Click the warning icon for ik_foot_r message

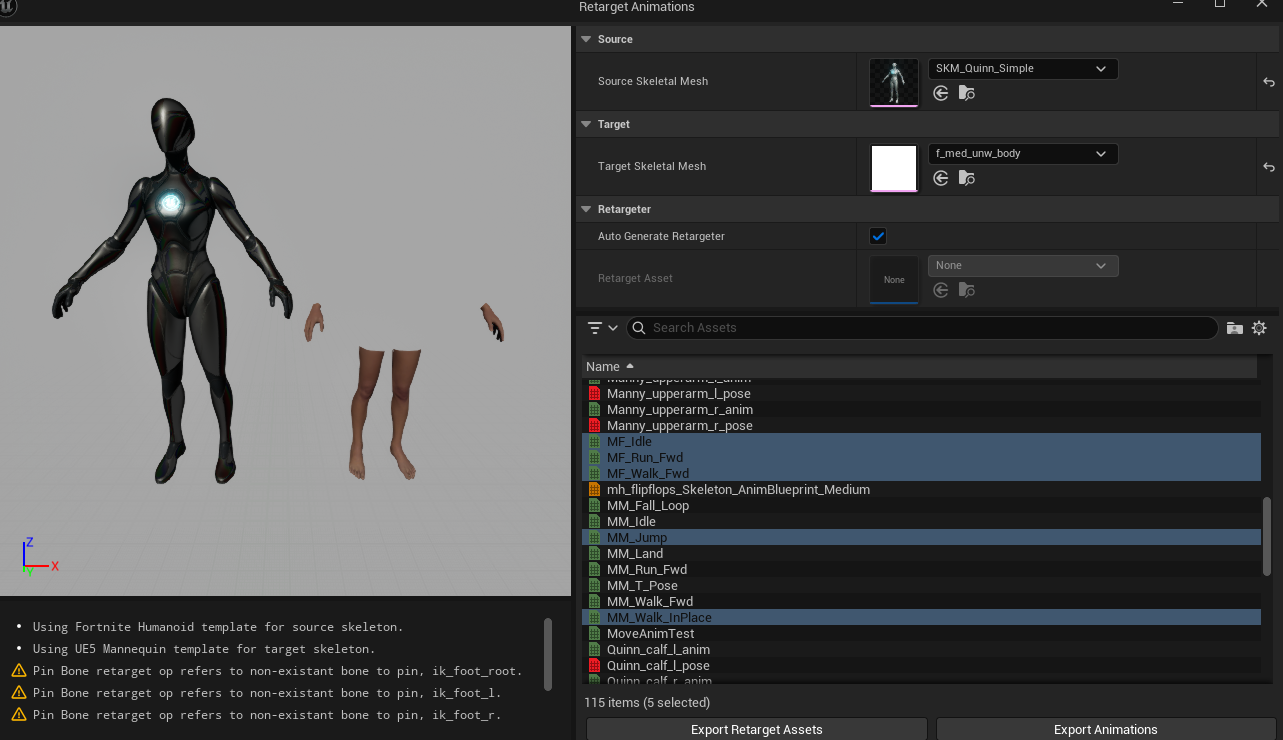point(18,715)
